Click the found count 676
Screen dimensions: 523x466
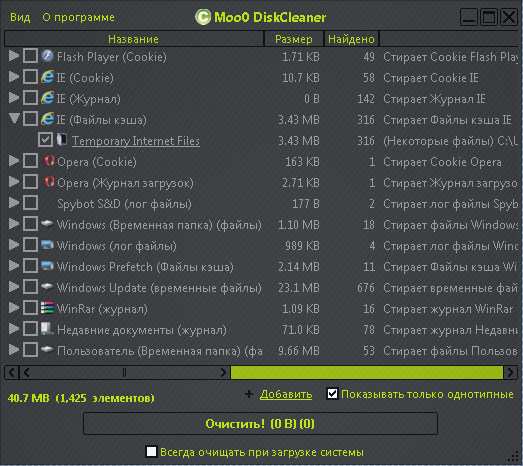tap(366, 287)
